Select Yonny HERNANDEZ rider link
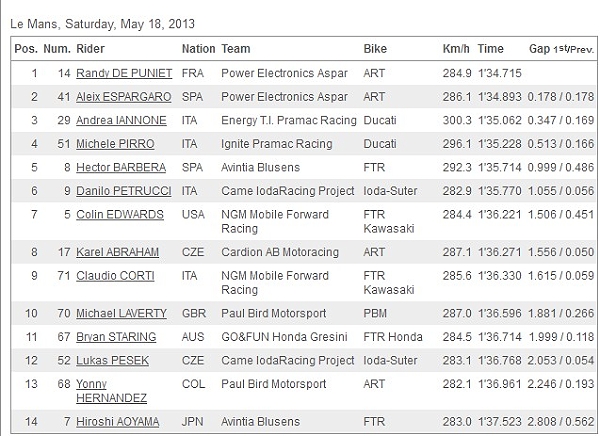Image resolution: width=600 pixels, height=436 pixels. (111, 391)
